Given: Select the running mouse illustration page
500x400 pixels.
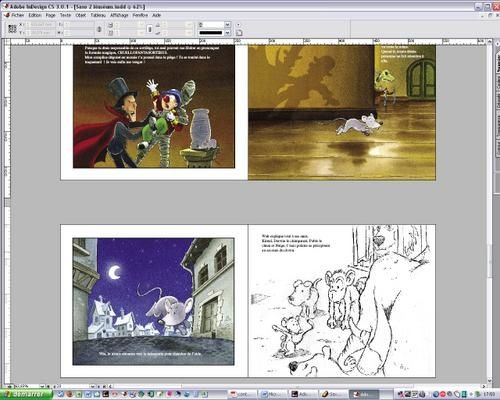Looking at the screenshot, I should [342, 113].
